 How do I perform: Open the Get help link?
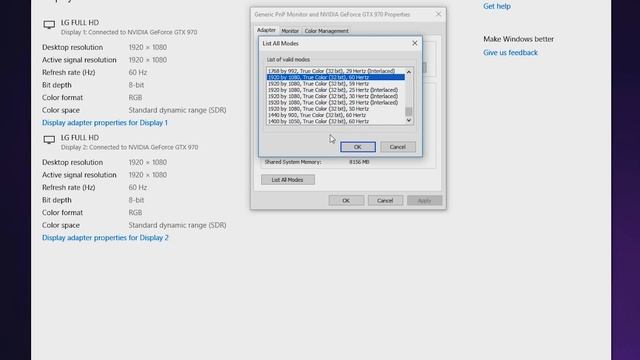pyautogui.click(x=497, y=6)
